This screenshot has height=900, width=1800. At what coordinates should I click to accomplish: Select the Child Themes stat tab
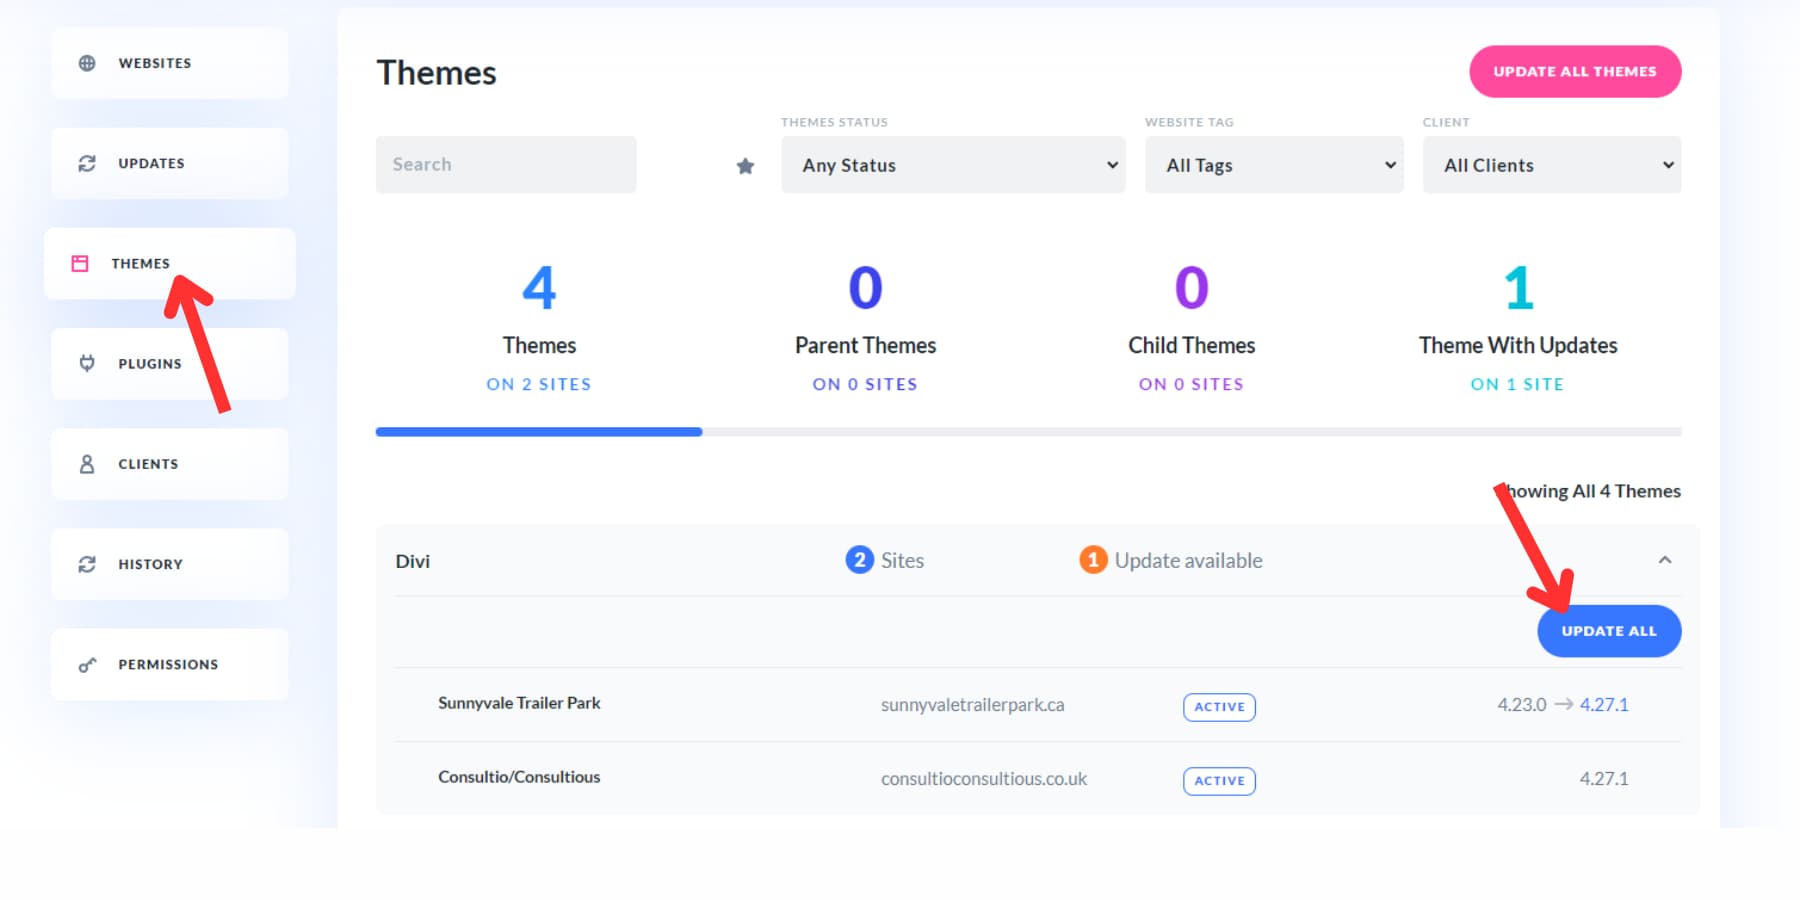(1191, 327)
